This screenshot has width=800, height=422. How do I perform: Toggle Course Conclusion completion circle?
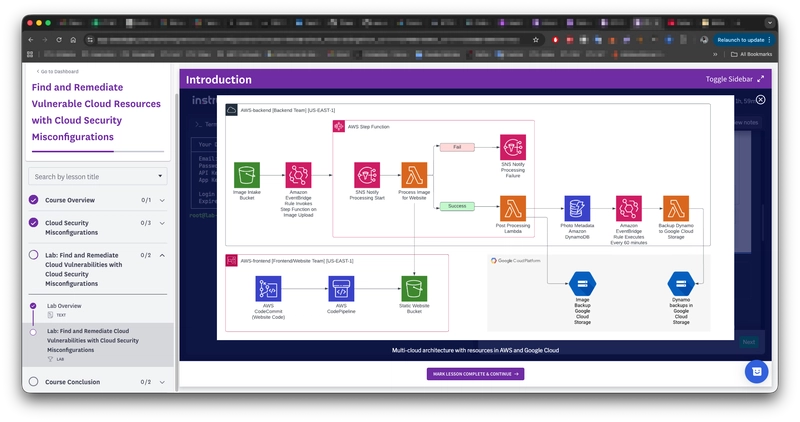coord(34,382)
